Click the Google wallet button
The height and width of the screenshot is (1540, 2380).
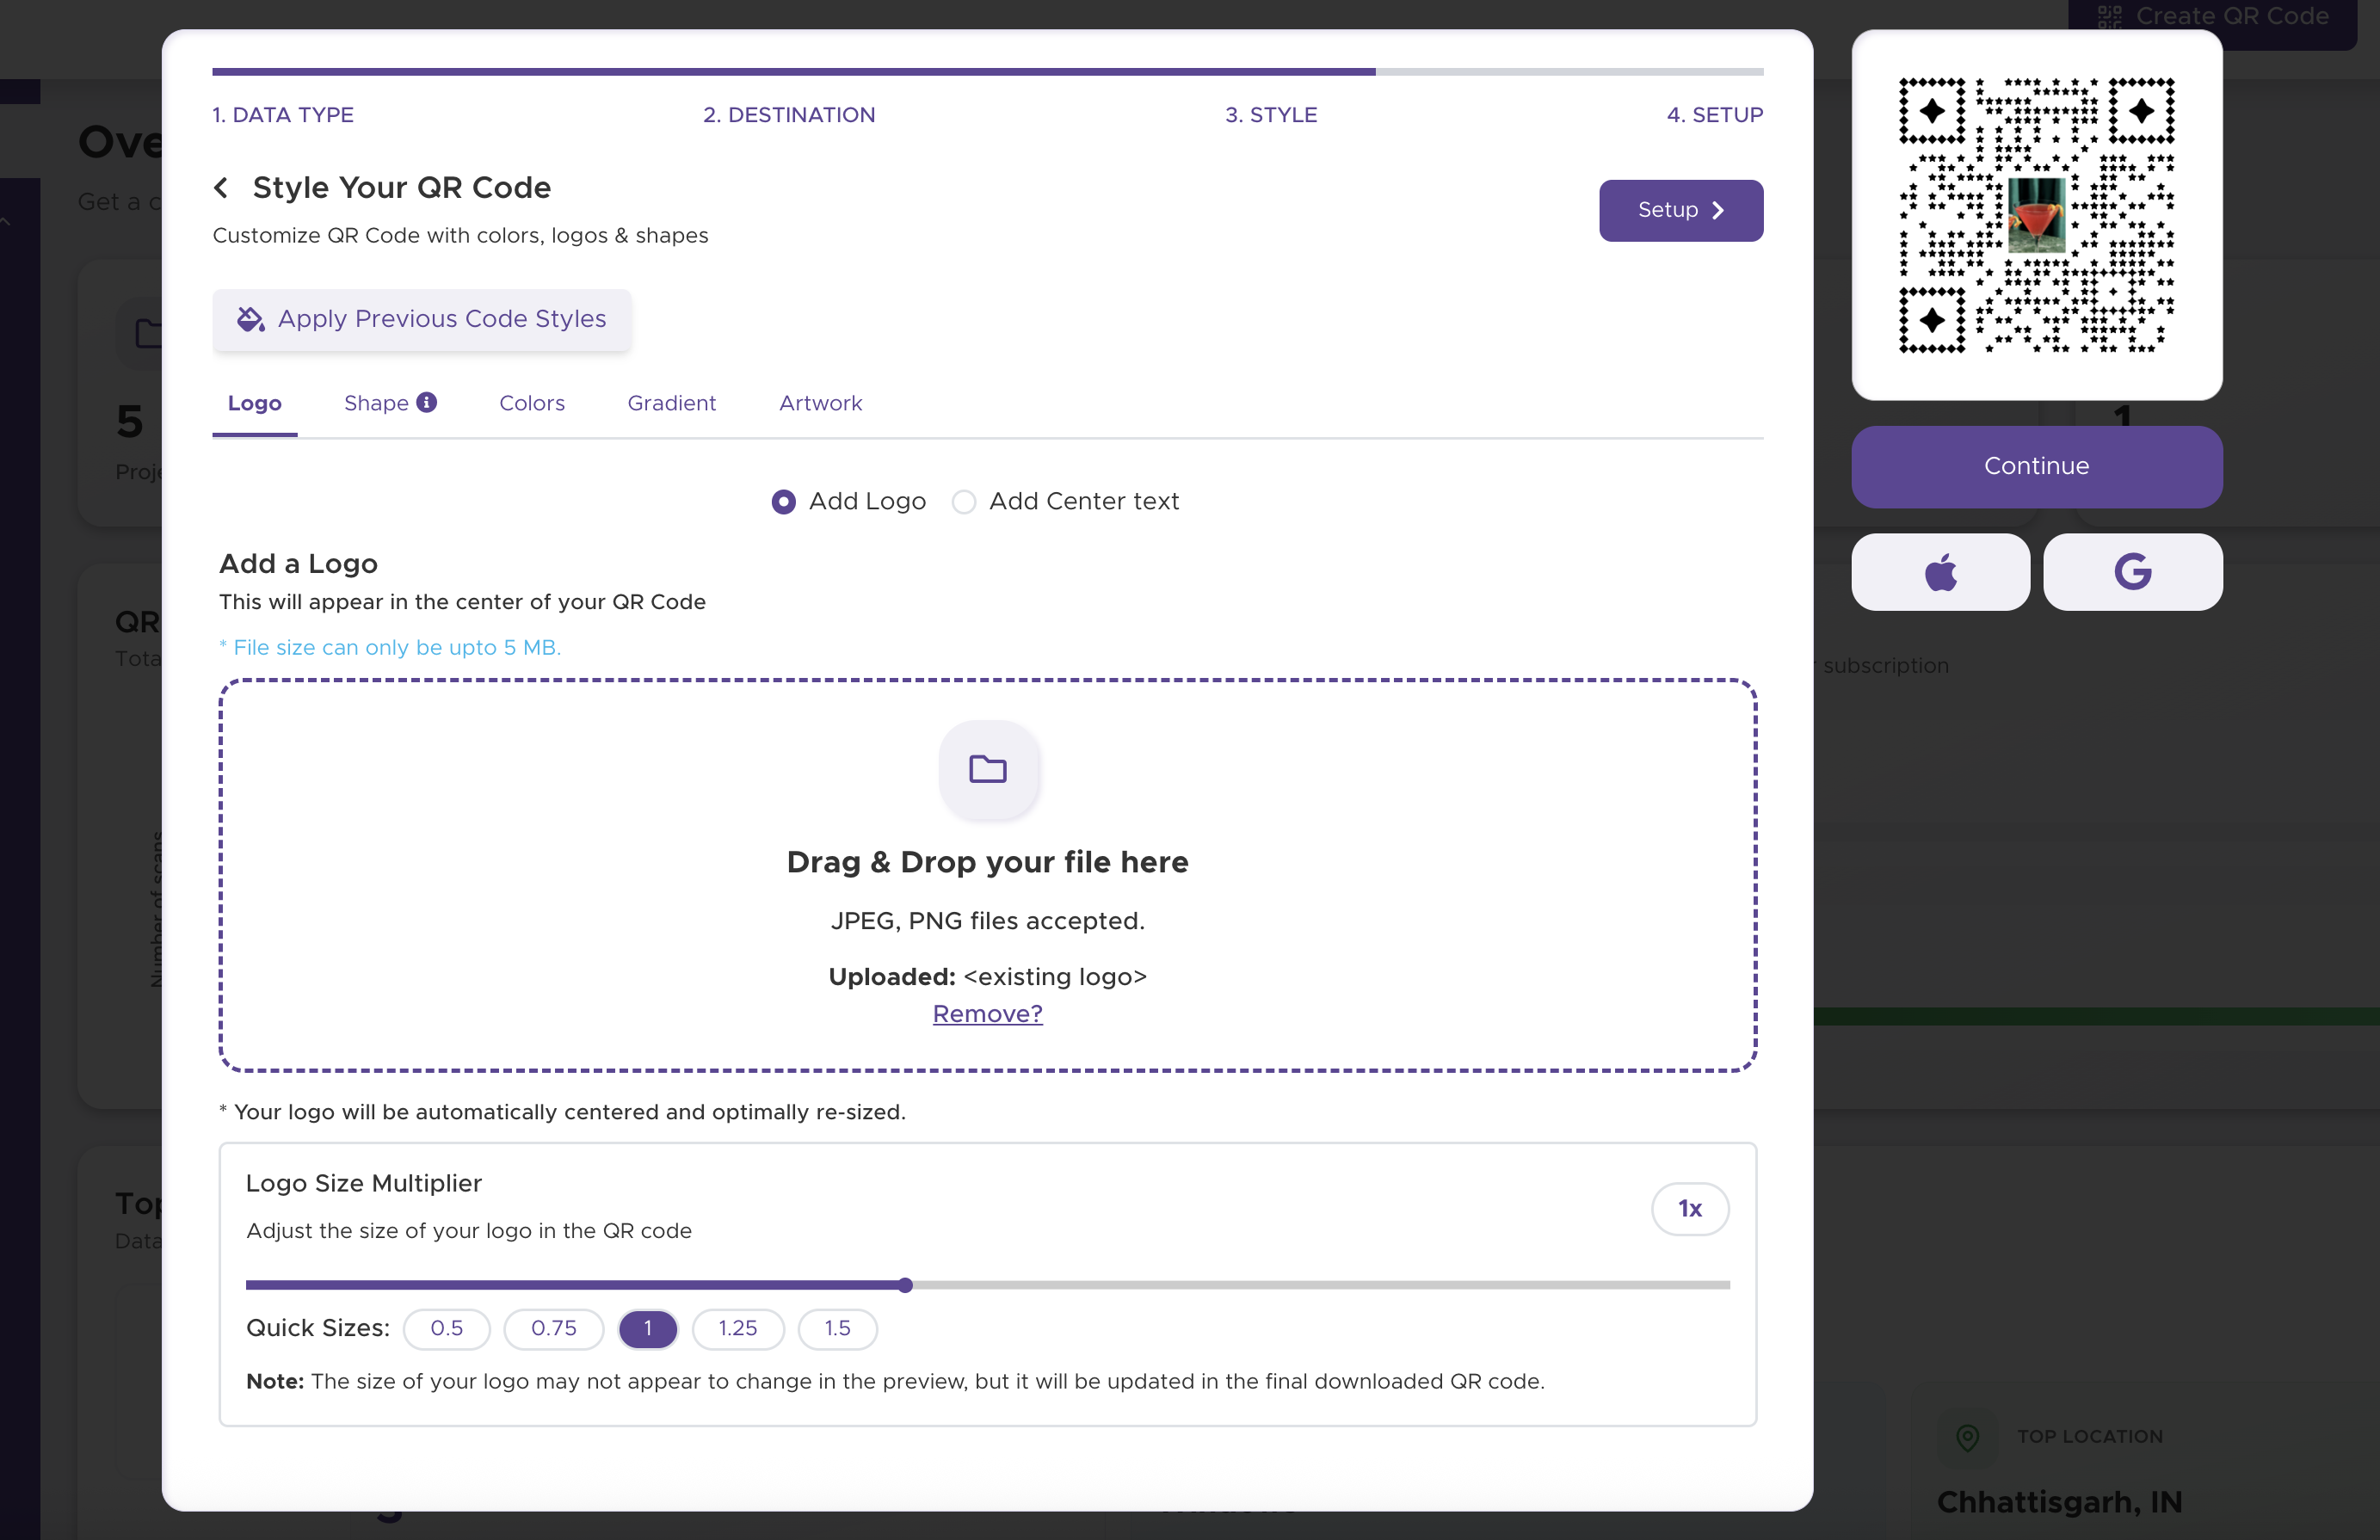pyautogui.click(x=2131, y=572)
